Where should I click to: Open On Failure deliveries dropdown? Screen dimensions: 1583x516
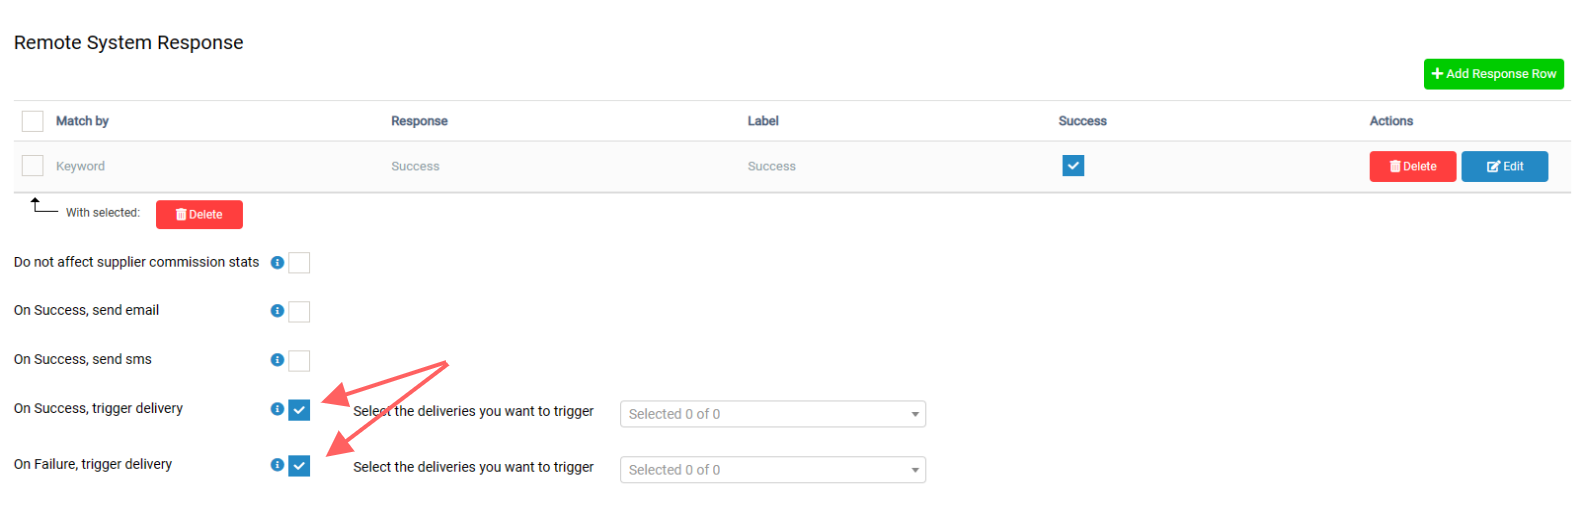pyautogui.click(x=773, y=470)
